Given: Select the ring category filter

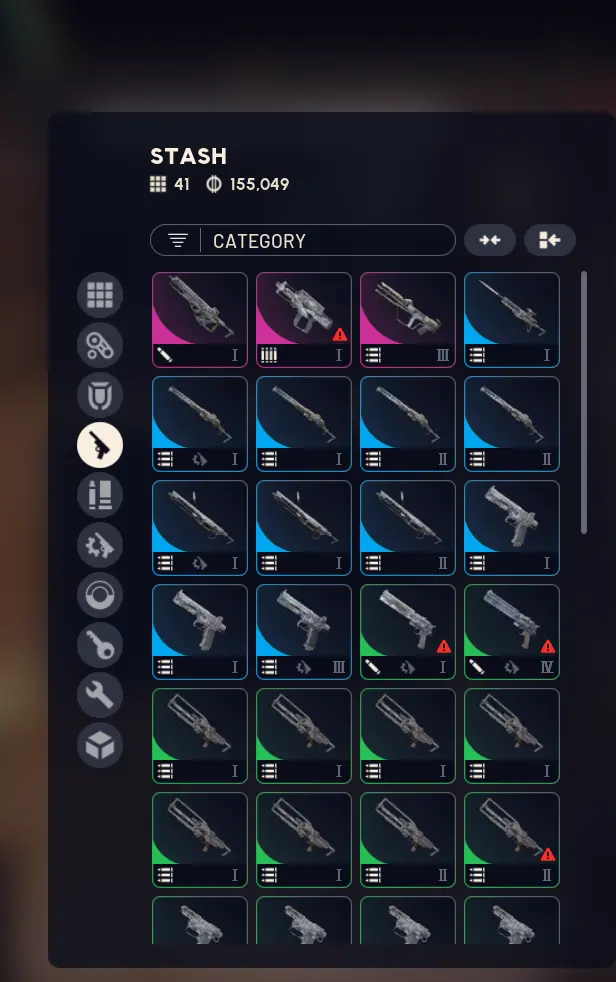Looking at the screenshot, I should pos(100,595).
